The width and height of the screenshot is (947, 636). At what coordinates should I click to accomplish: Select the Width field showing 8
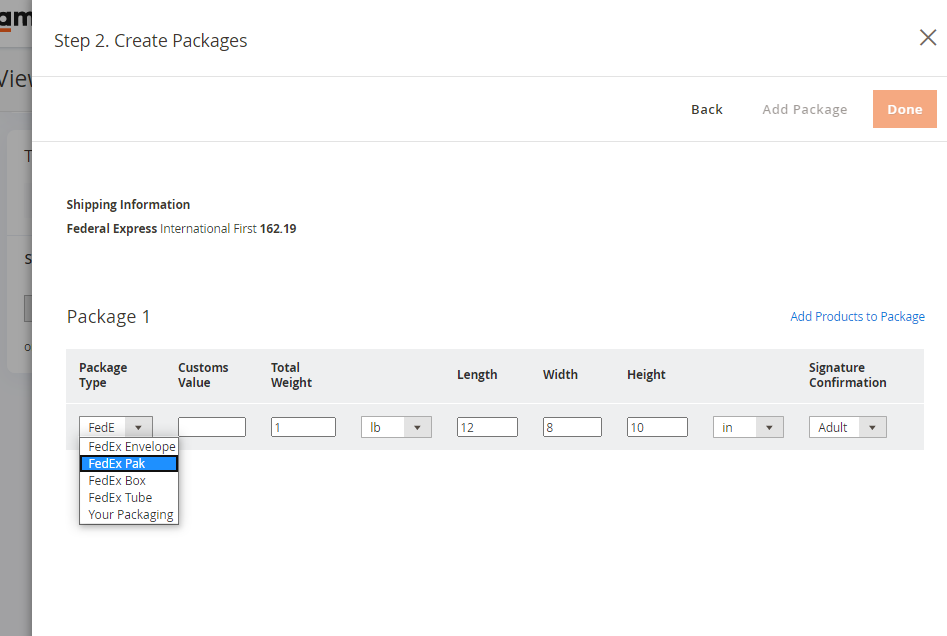(572, 426)
